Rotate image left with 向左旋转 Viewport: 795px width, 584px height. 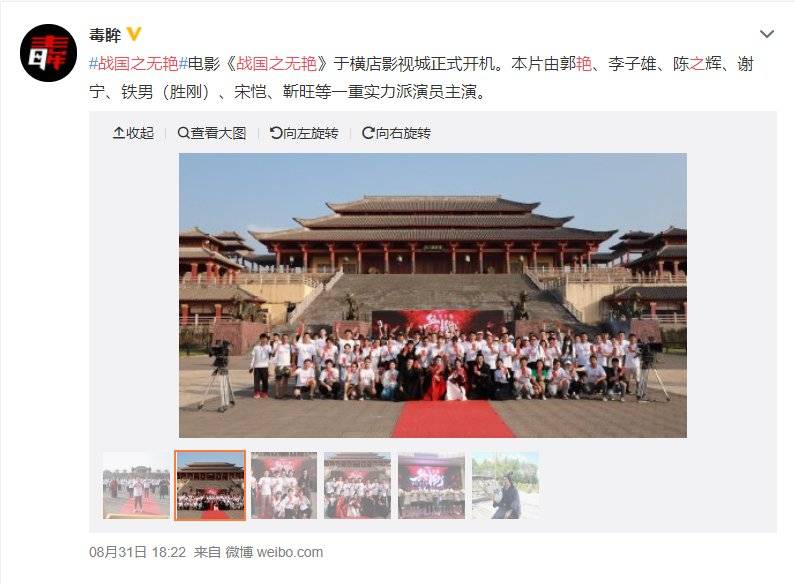pyautogui.click(x=304, y=133)
